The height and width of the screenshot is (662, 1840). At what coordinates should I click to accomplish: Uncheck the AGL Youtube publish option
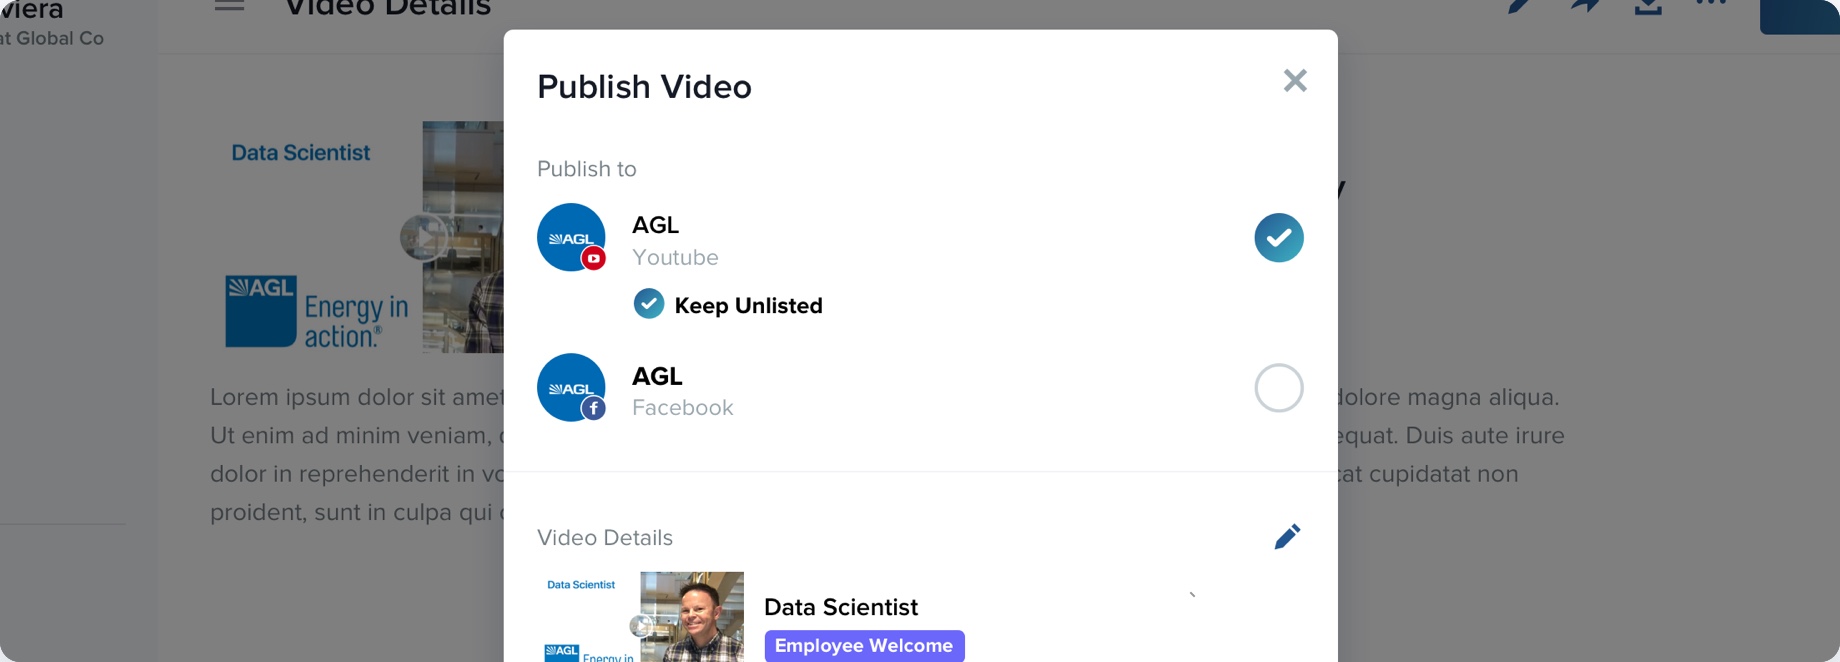1279,238
